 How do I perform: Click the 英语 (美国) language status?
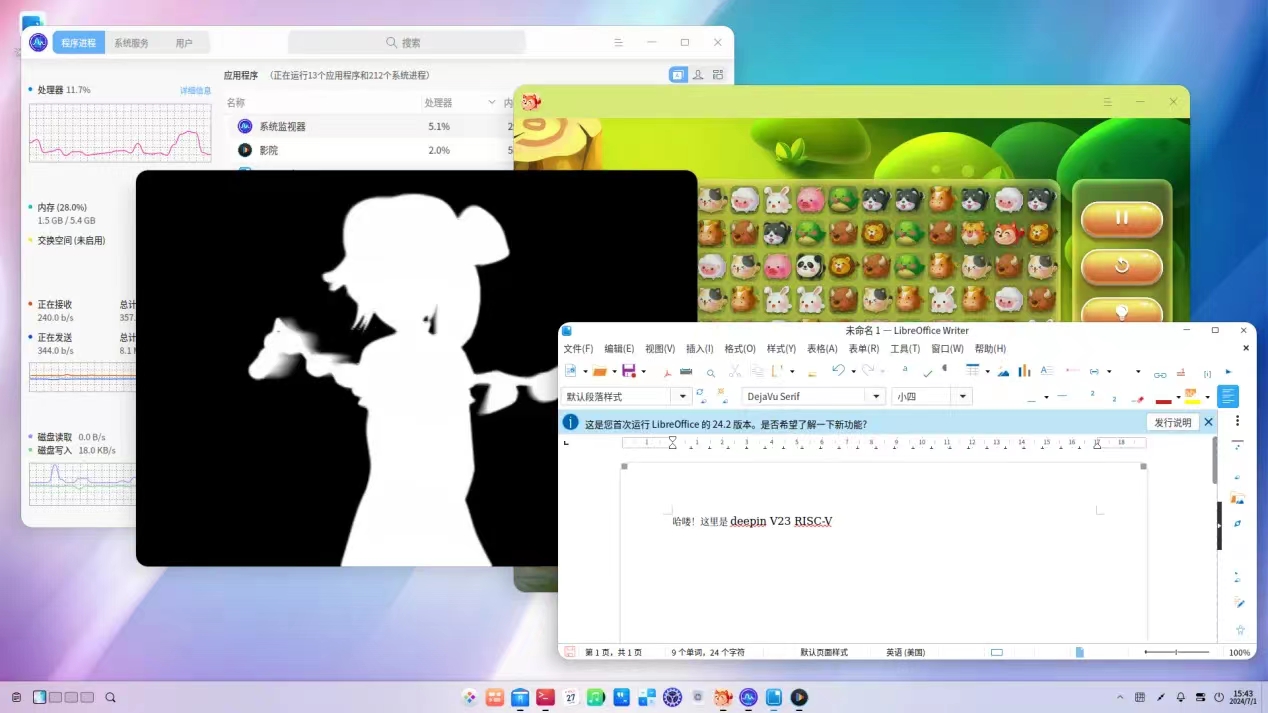point(905,652)
